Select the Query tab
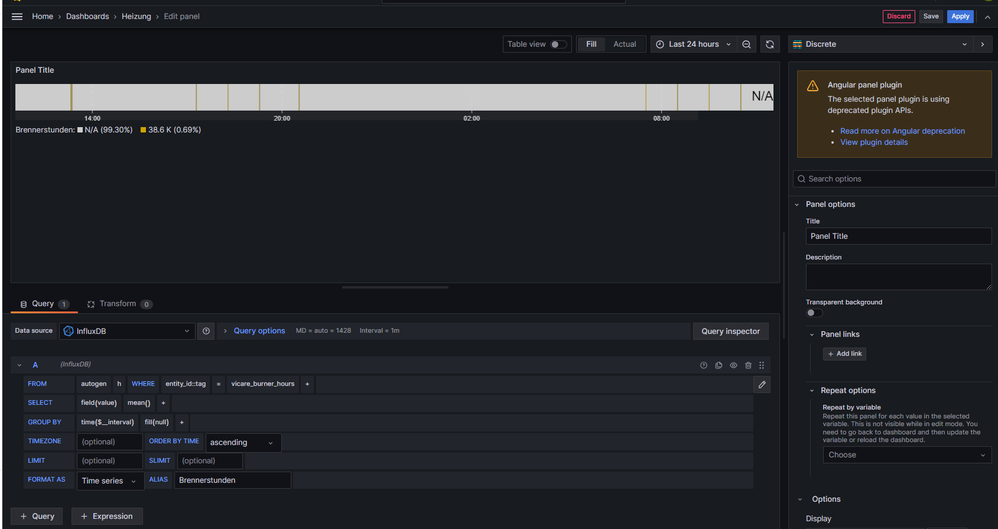 coord(42,304)
